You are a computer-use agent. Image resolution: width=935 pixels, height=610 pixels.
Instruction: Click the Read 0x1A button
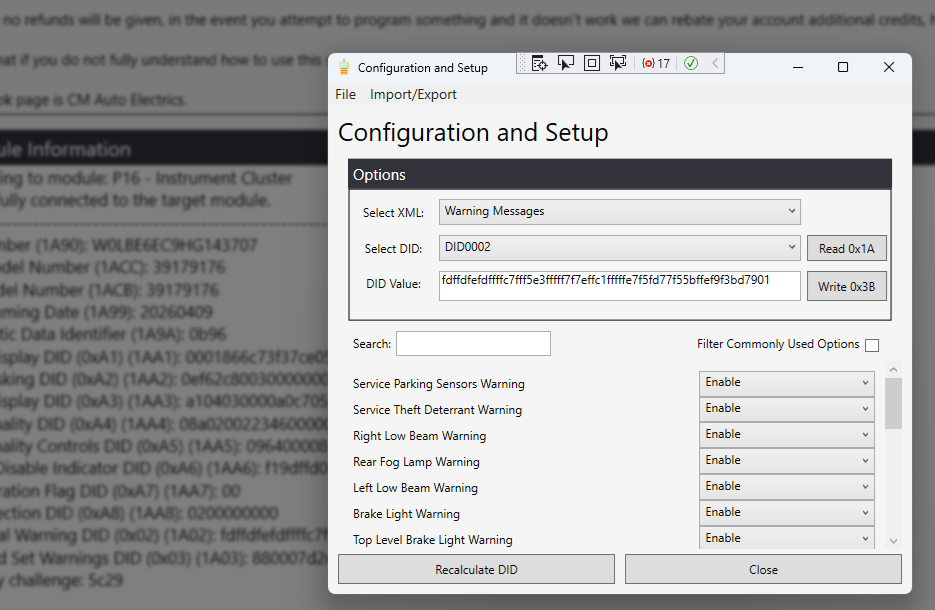[x=847, y=248]
